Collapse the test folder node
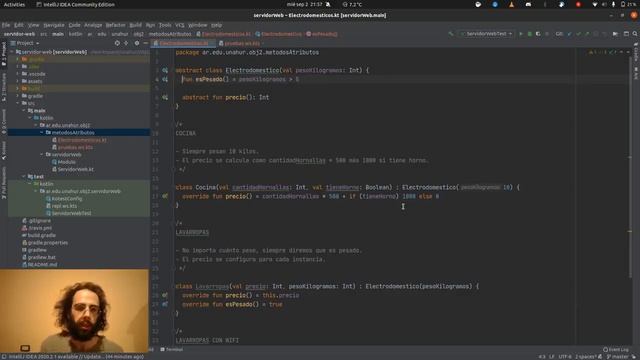Viewport: 640px width, 360px height. click(x=24, y=177)
